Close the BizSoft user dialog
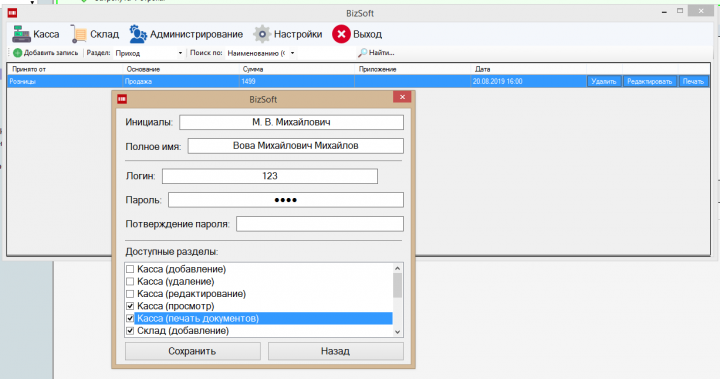The height and width of the screenshot is (379, 720). [x=402, y=97]
